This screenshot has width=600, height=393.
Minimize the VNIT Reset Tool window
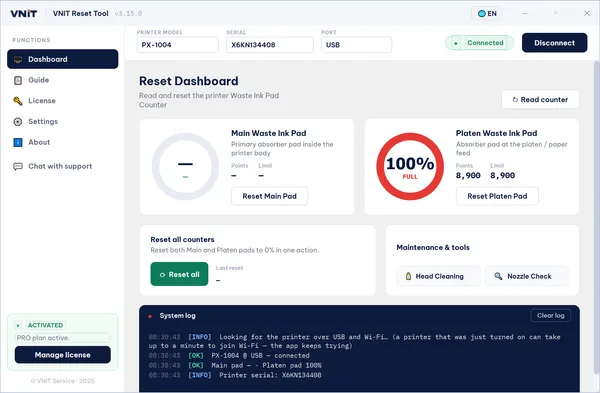[x=525, y=13]
